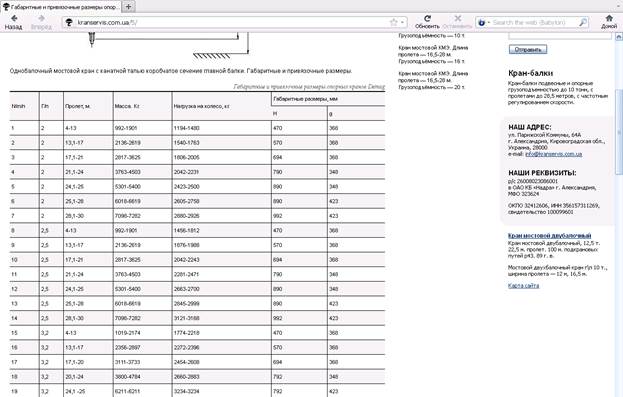Image resolution: width=623 pixels, height=397 pixels.
Task: Open the Карта сайта link
Action: (523, 285)
